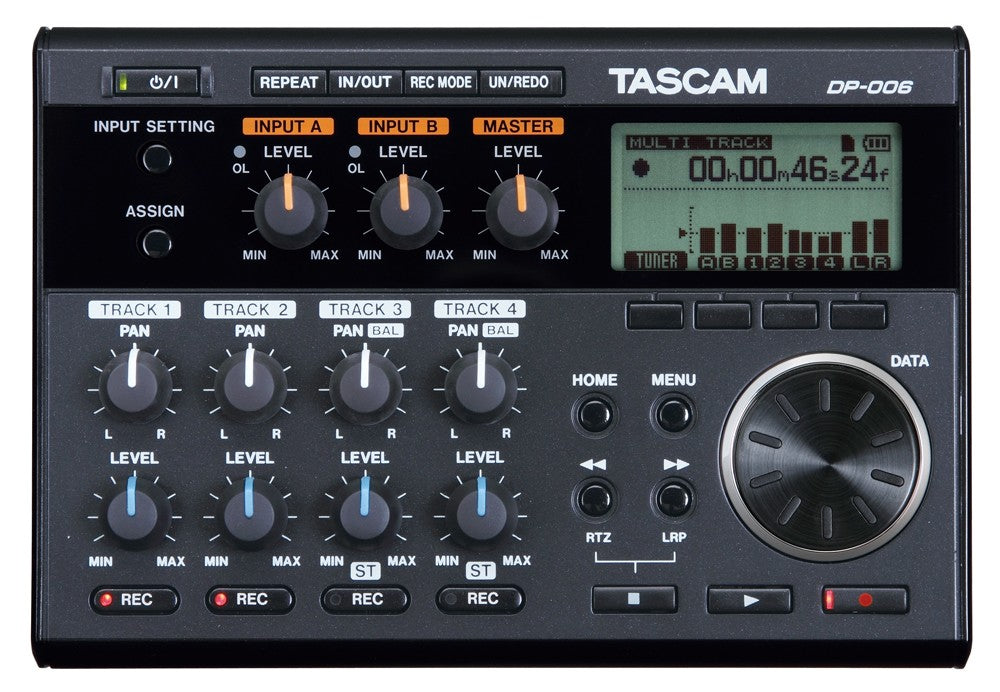1000x692 pixels.
Task: Toggle the REPEAT button
Action: 289,82
